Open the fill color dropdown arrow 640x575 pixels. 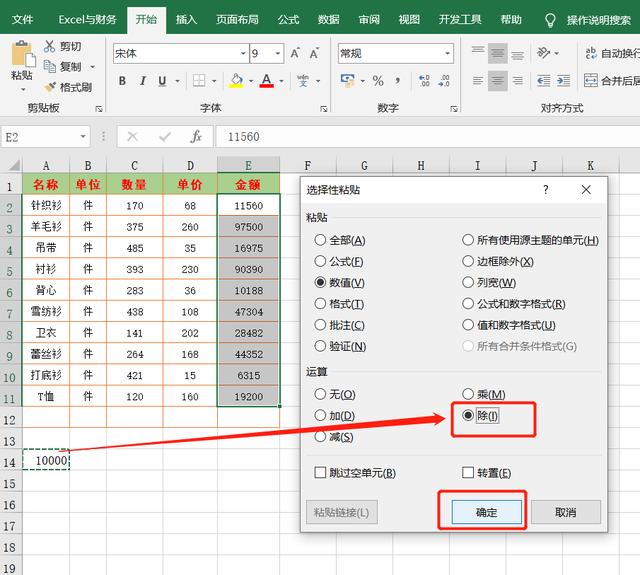251,81
